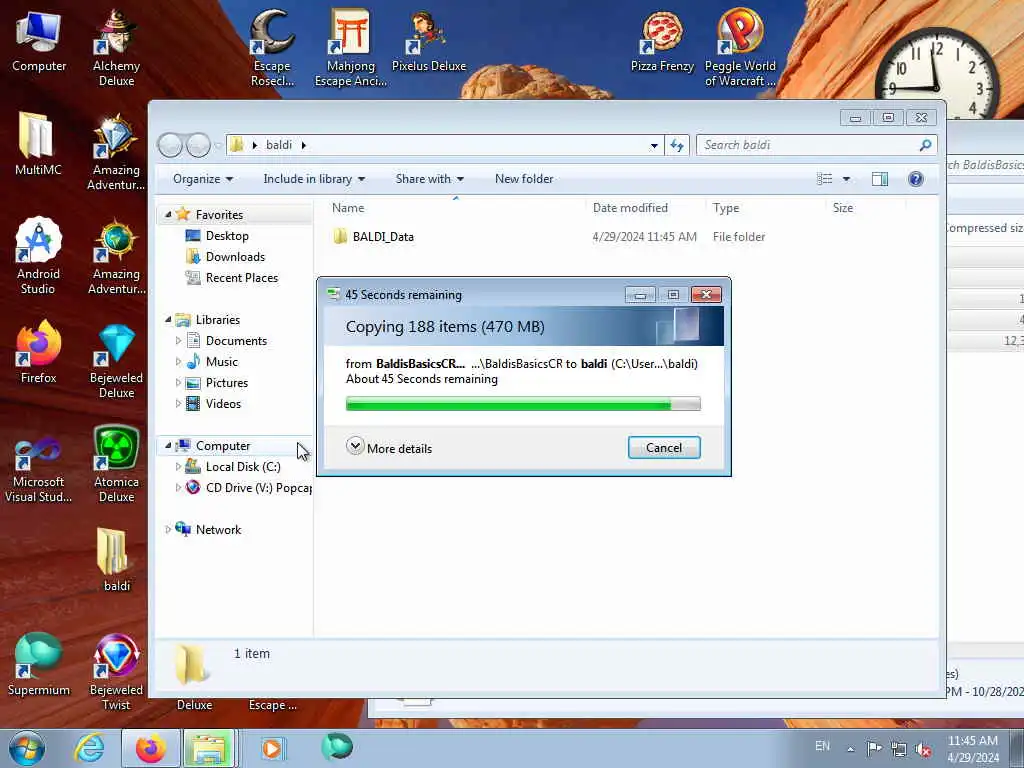Open Escape Rosecliff desktop shortcut
Image resolution: width=1024 pixels, height=768 pixels.
click(x=272, y=48)
